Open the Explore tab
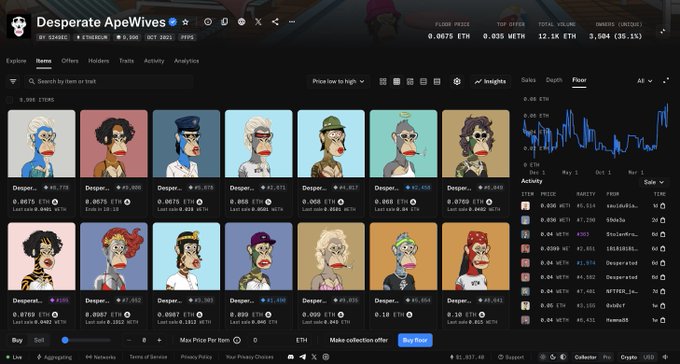 [x=16, y=61]
